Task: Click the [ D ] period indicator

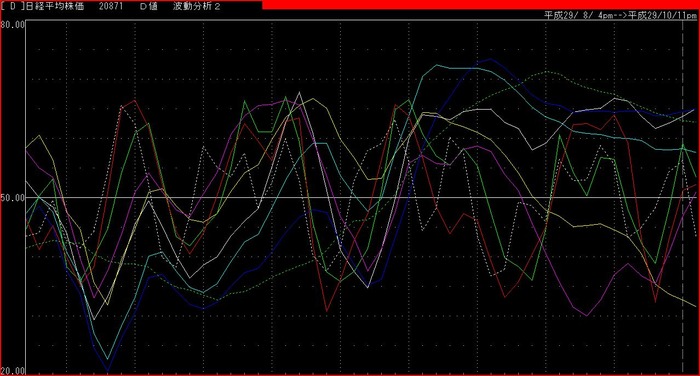Action: tap(12, 6)
